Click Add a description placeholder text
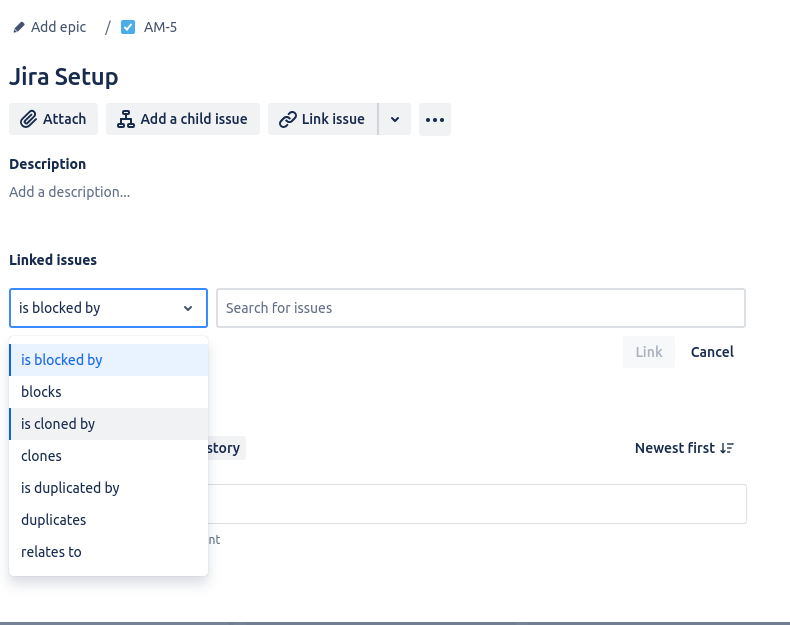This screenshot has width=790, height=625. 70,192
